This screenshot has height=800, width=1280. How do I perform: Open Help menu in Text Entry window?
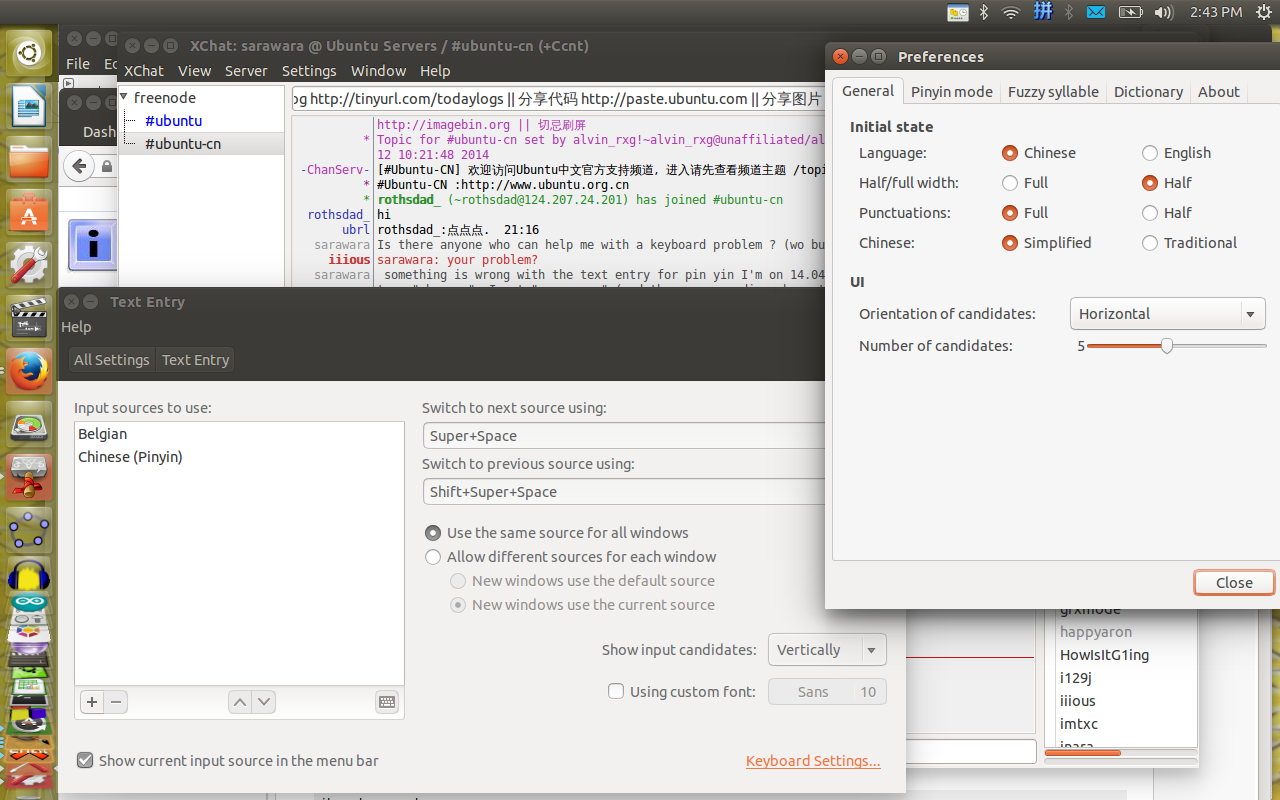pyautogui.click(x=76, y=327)
